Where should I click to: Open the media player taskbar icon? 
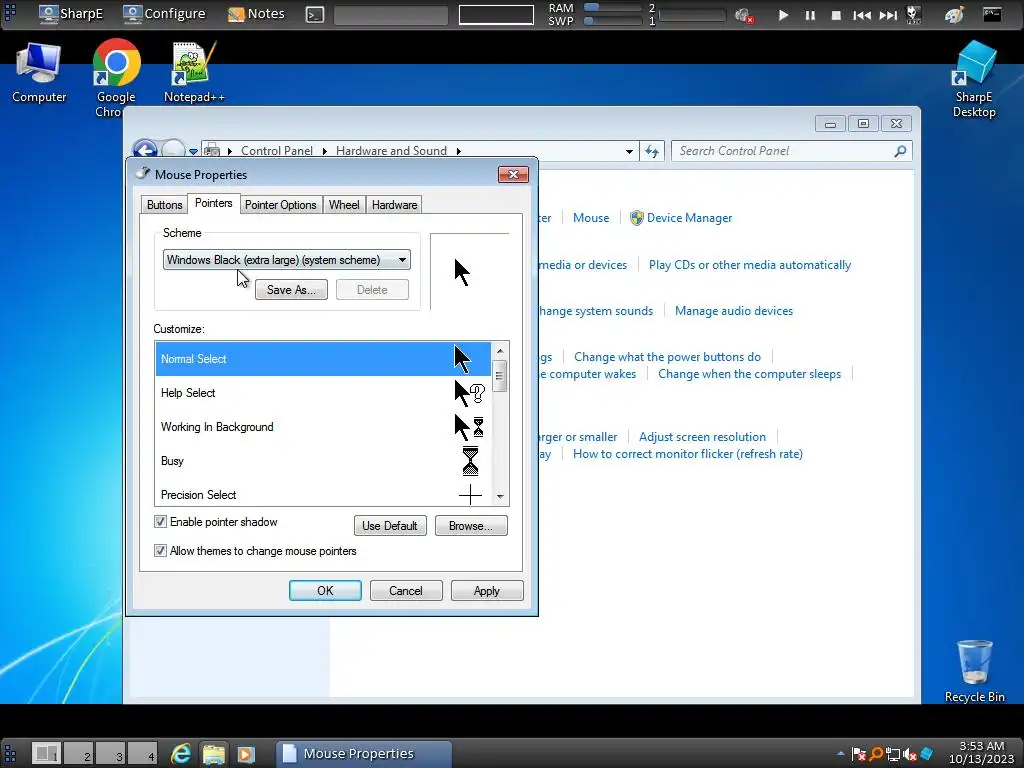[246, 754]
